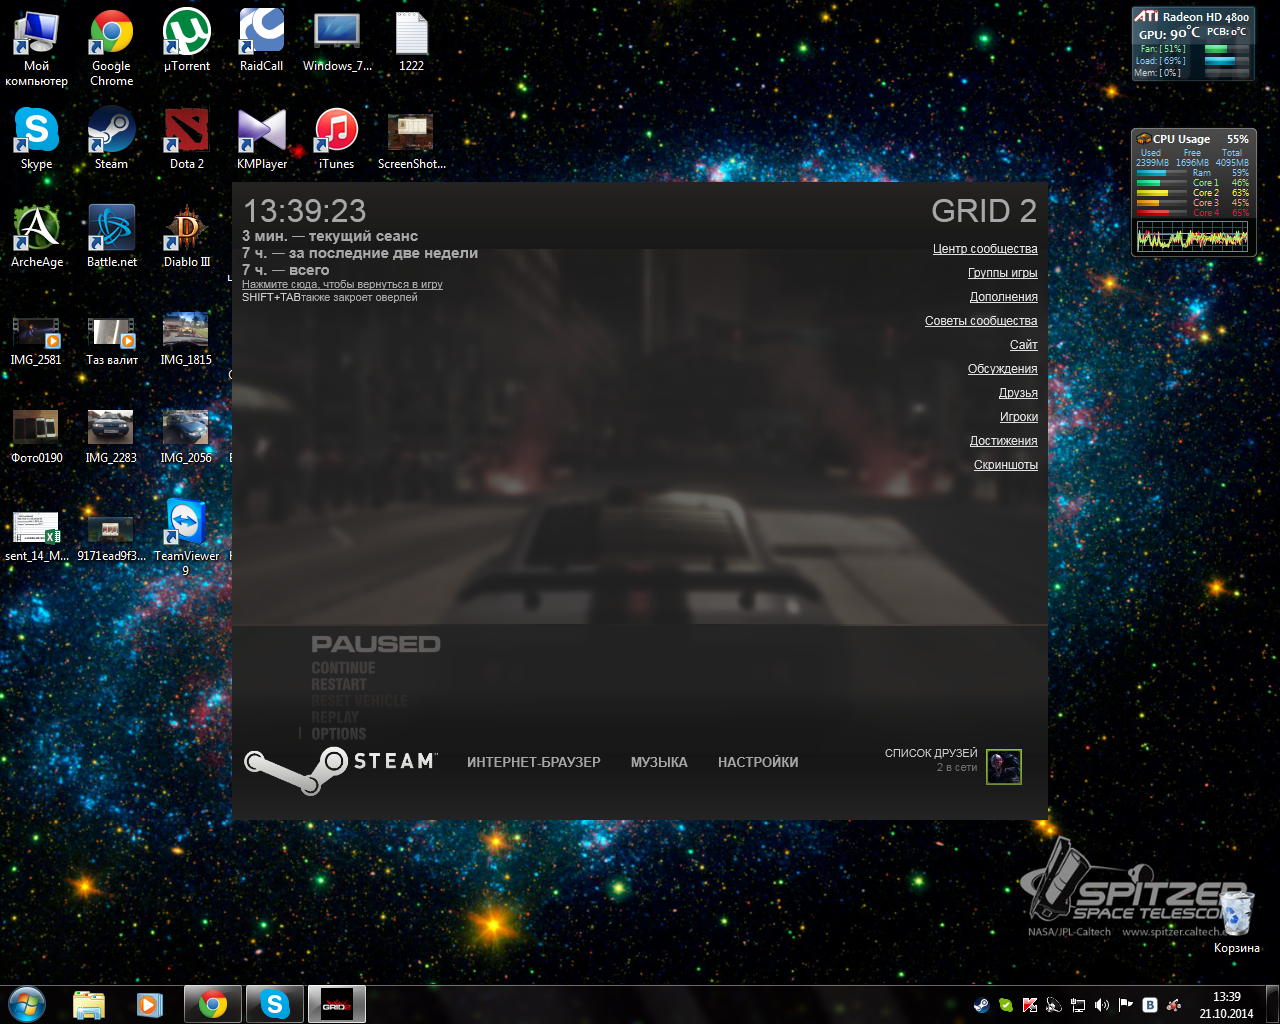Click the link to return to game
Image resolution: width=1280 pixels, height=1024 pixels.
342,285
